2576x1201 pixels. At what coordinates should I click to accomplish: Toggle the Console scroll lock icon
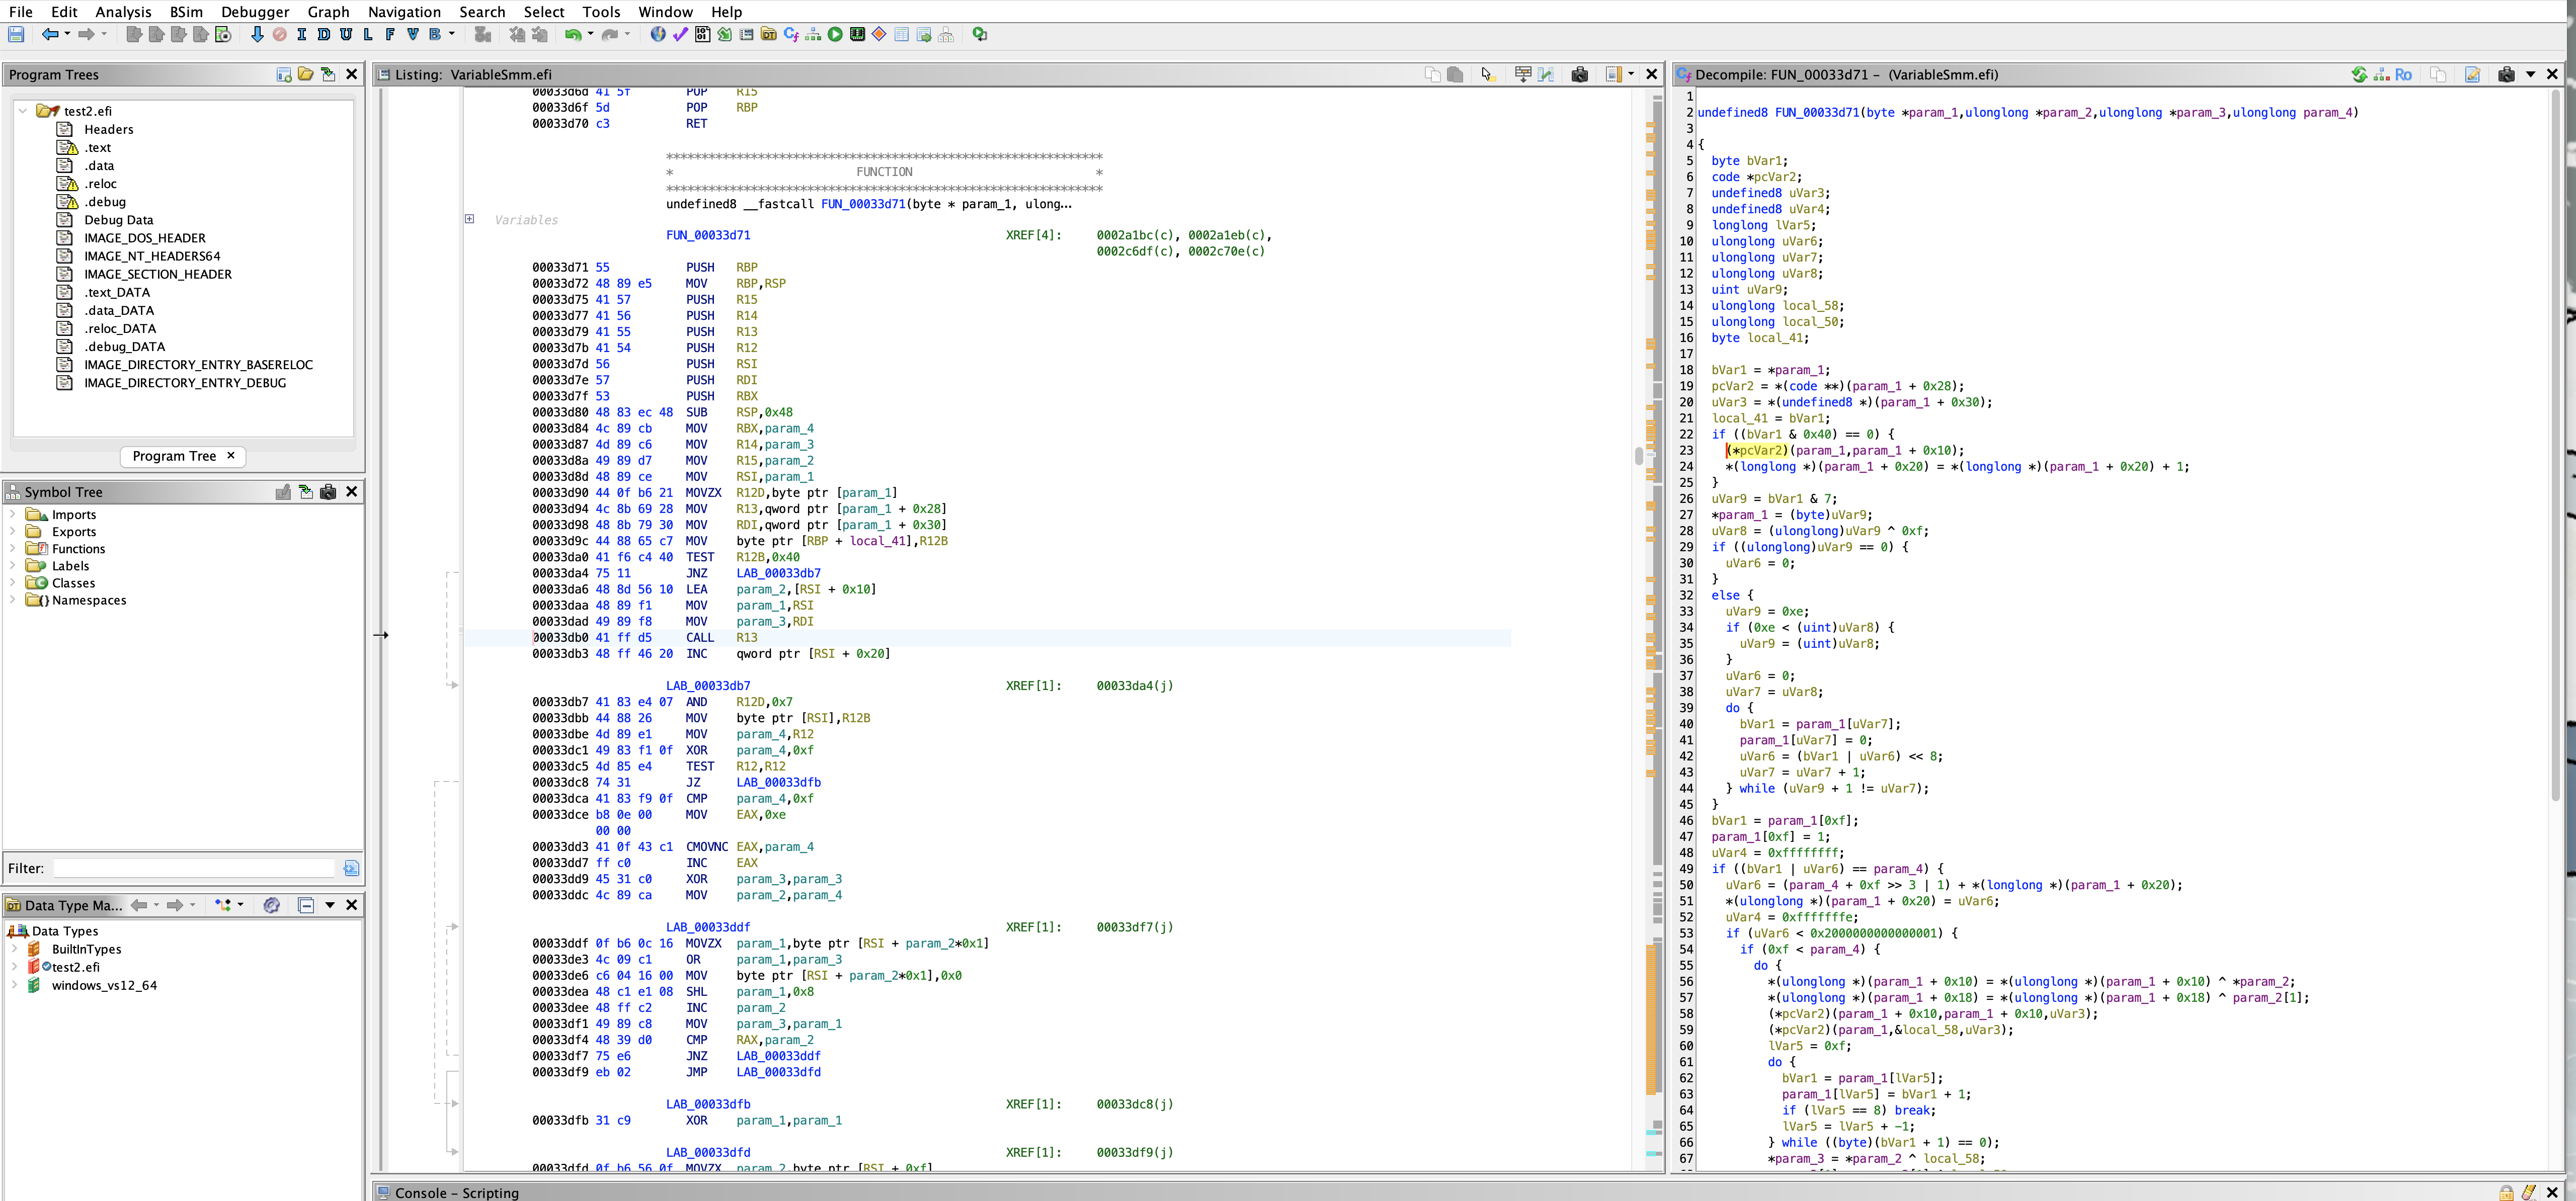tap(2506, 1192)
